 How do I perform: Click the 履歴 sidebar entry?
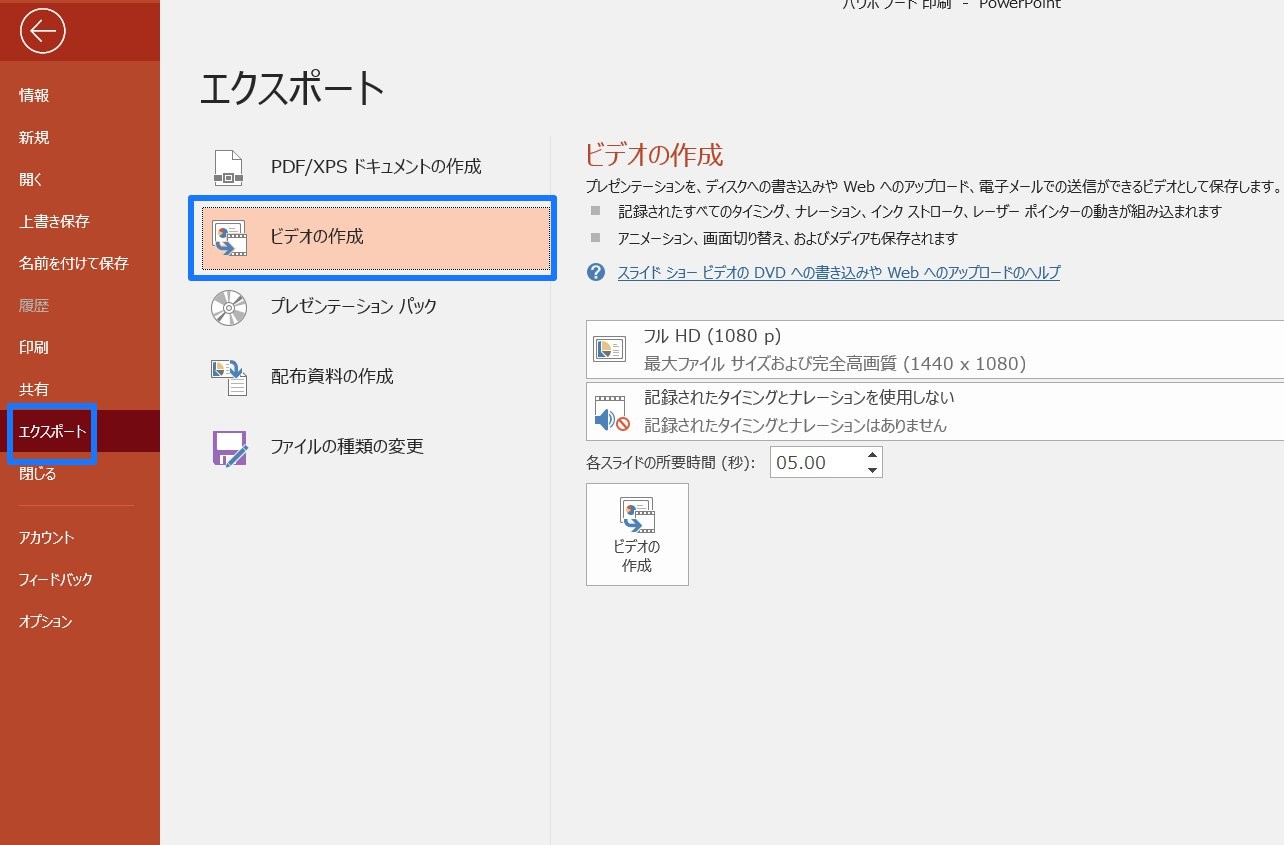34,306
